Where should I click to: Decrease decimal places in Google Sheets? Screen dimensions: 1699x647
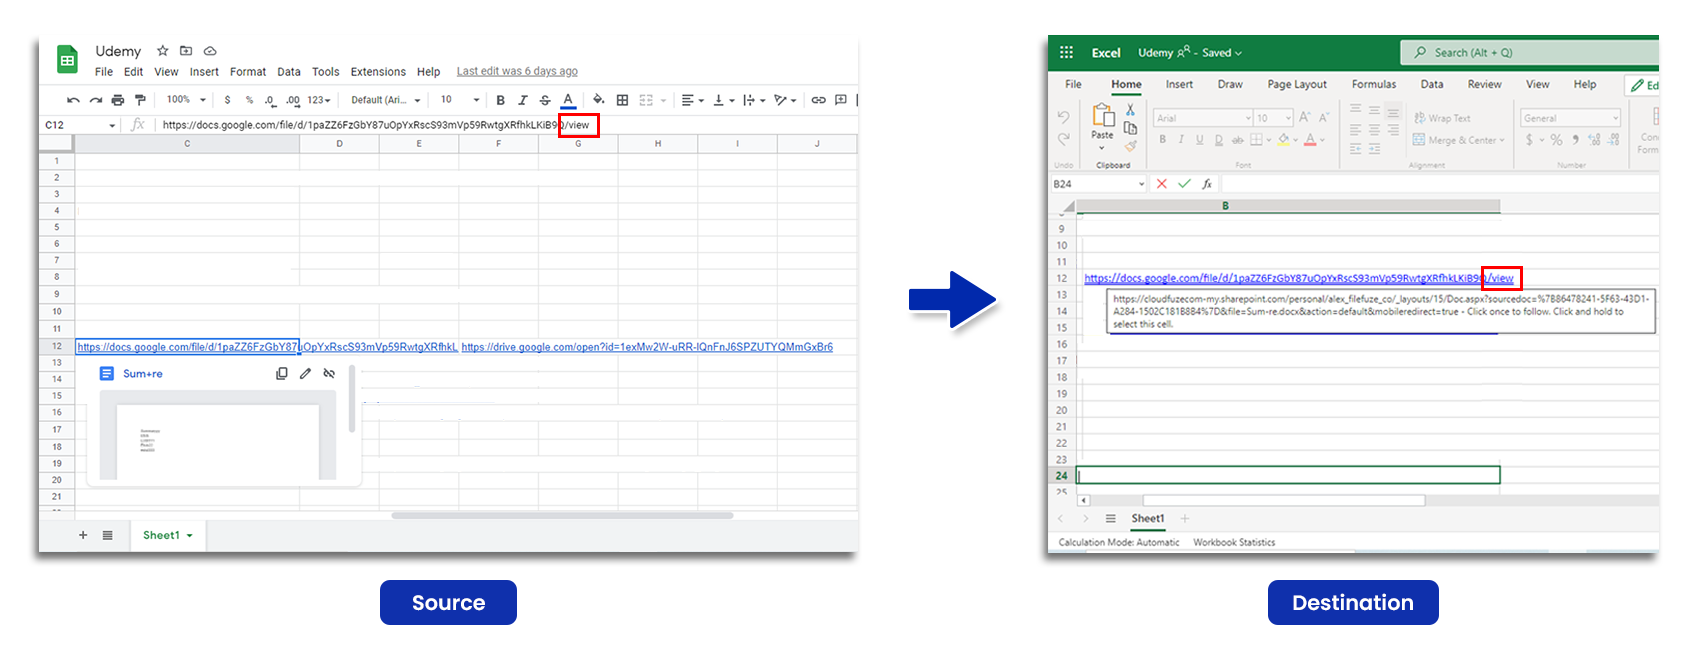pyautogui.click(x=270, y=100)
